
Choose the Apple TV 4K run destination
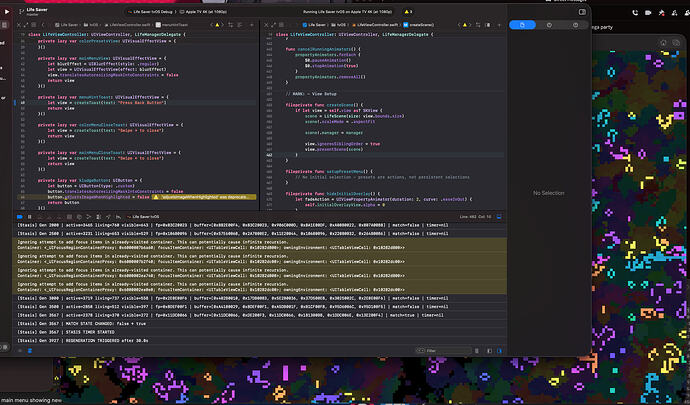tap(203, 12)
